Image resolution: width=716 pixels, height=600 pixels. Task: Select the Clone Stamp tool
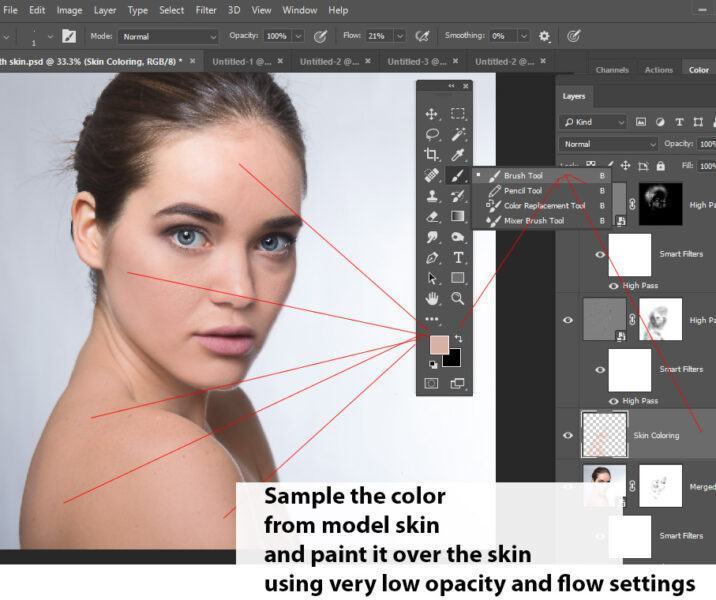pyautogui.click(x=432, y=196)
